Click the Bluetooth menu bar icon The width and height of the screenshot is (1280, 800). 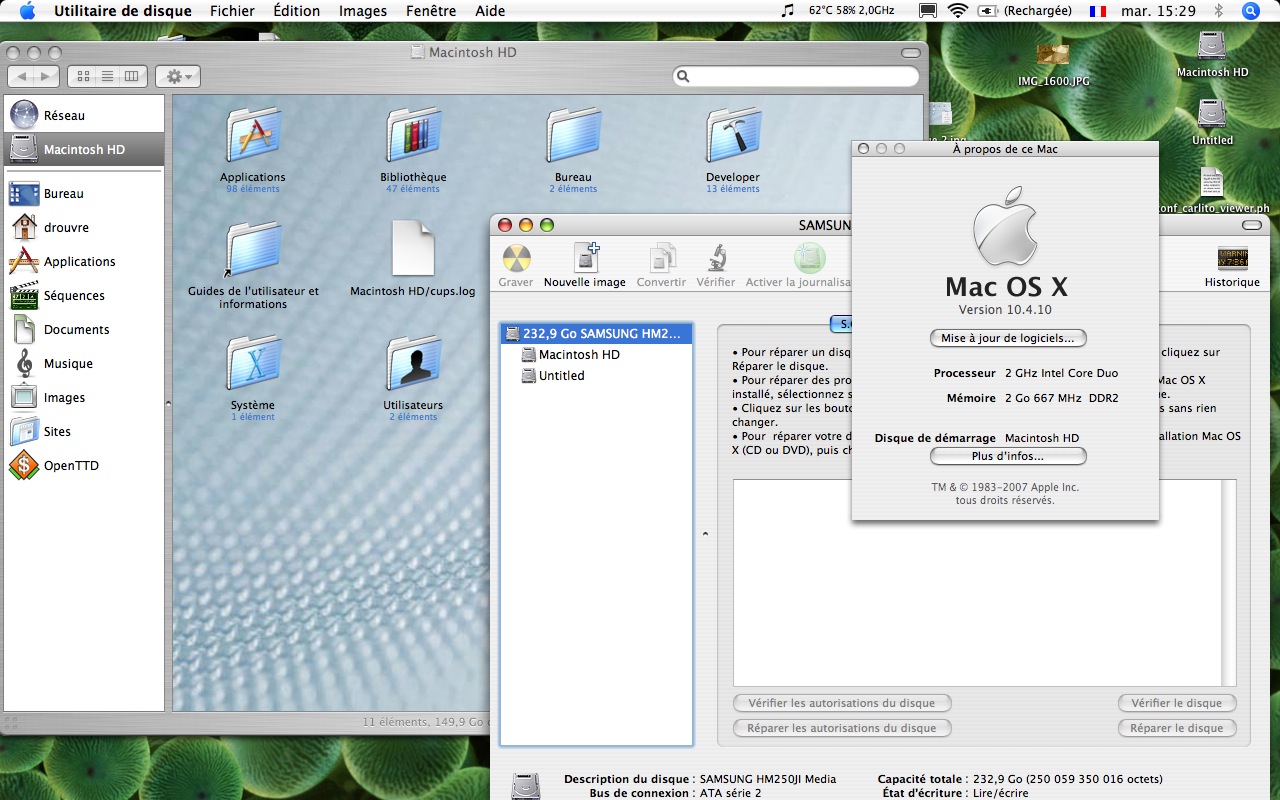[1218, 11]
